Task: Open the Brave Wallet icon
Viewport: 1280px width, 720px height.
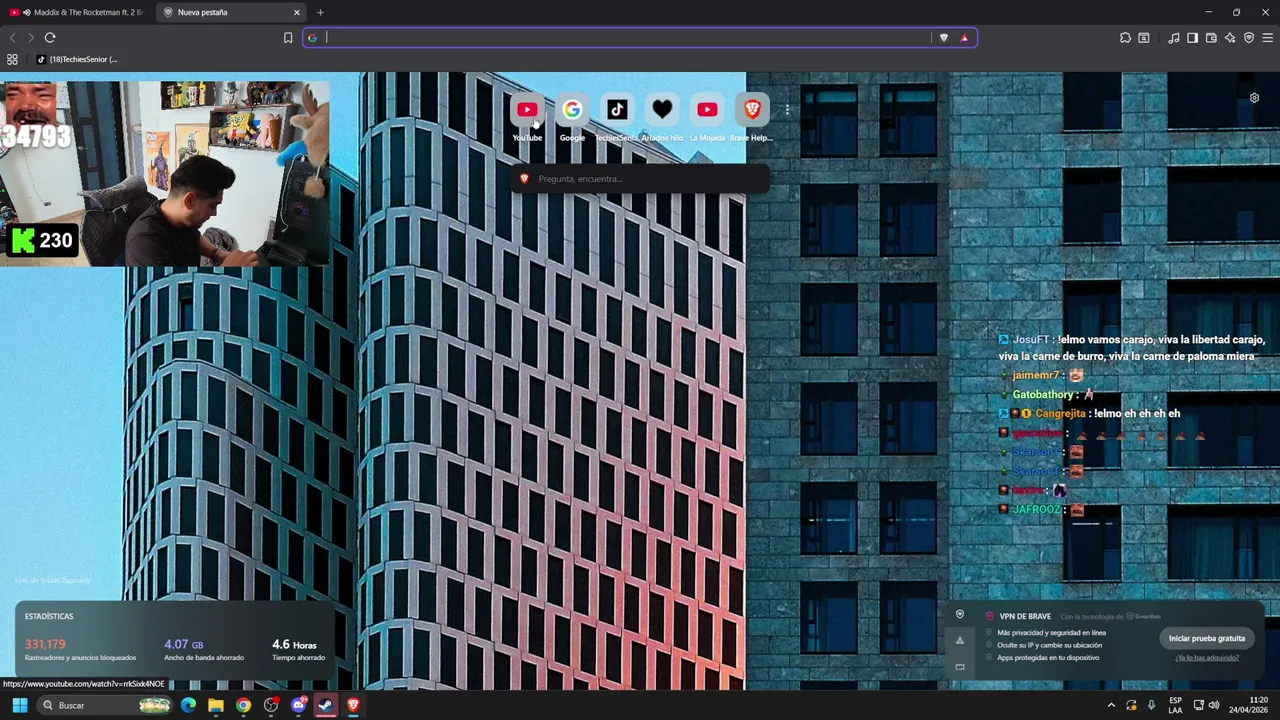Action: pyautogui.click(x=1211, y=38)
